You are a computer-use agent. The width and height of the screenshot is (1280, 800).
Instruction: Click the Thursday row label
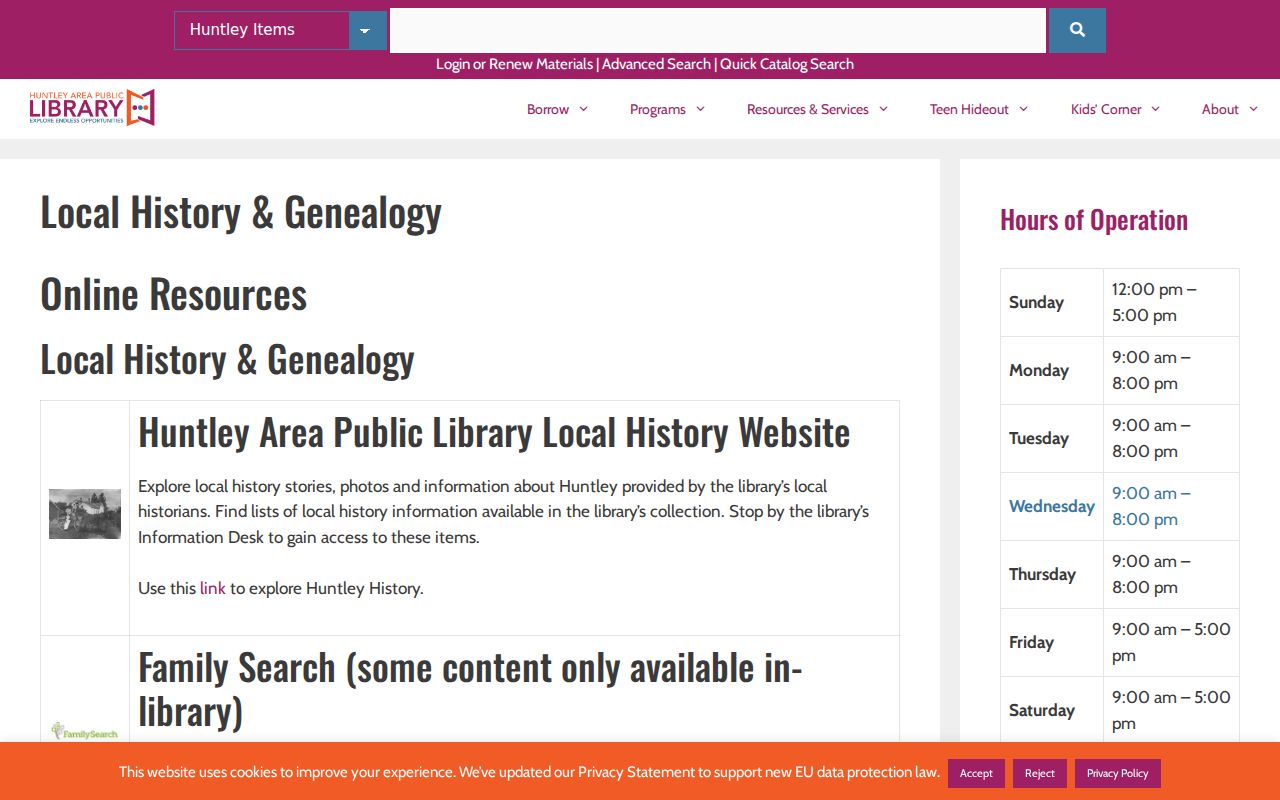pyautogui.click(x=1042, y=574)
